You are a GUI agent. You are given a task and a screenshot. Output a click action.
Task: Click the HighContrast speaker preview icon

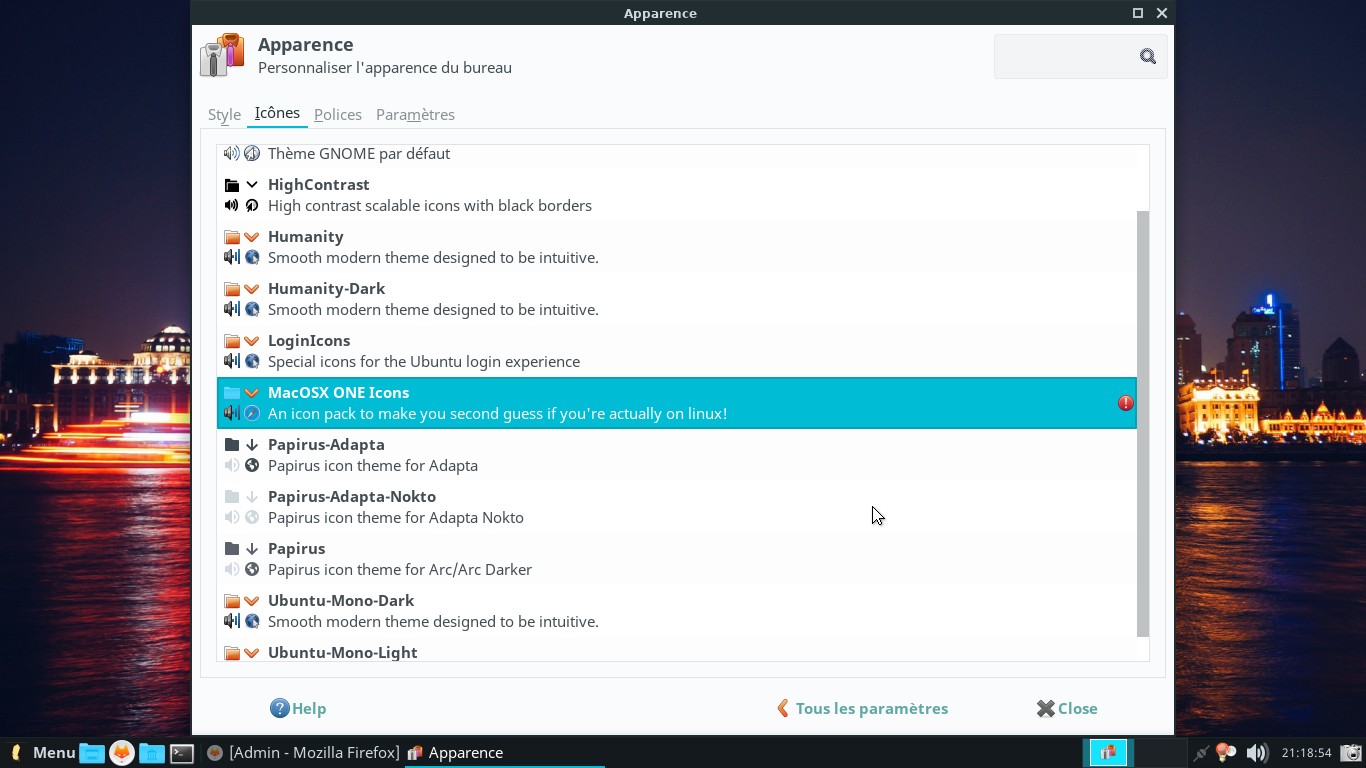[x=232, y=205]
